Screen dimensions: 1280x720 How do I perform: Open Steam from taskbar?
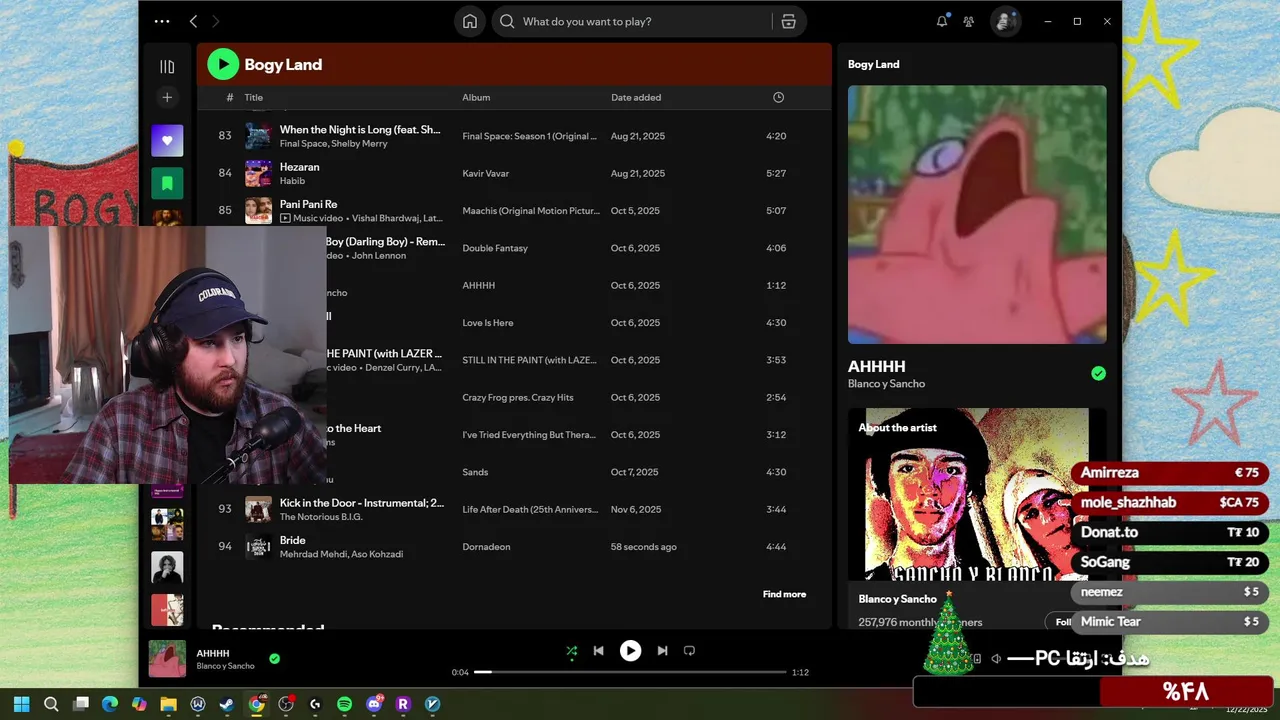click(x=227, y=704)
